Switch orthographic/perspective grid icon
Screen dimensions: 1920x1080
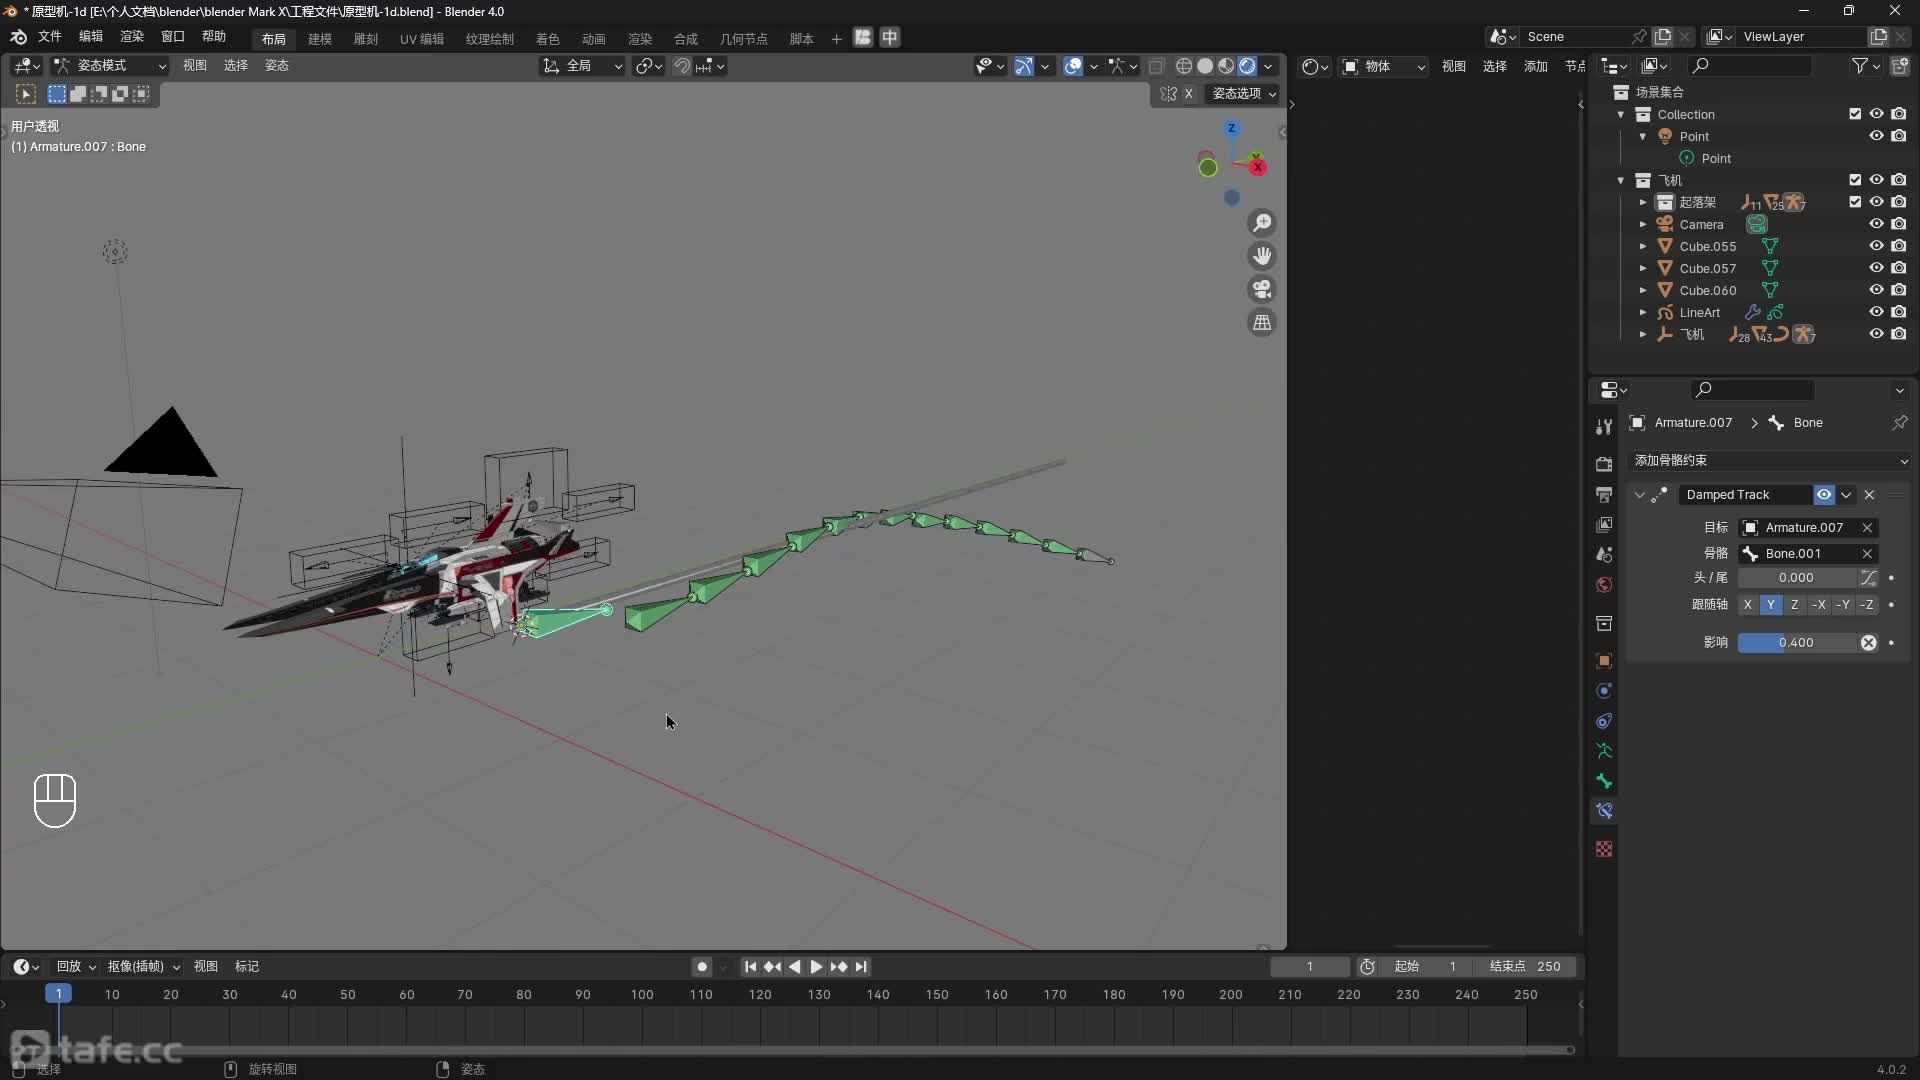point(1262,323)
